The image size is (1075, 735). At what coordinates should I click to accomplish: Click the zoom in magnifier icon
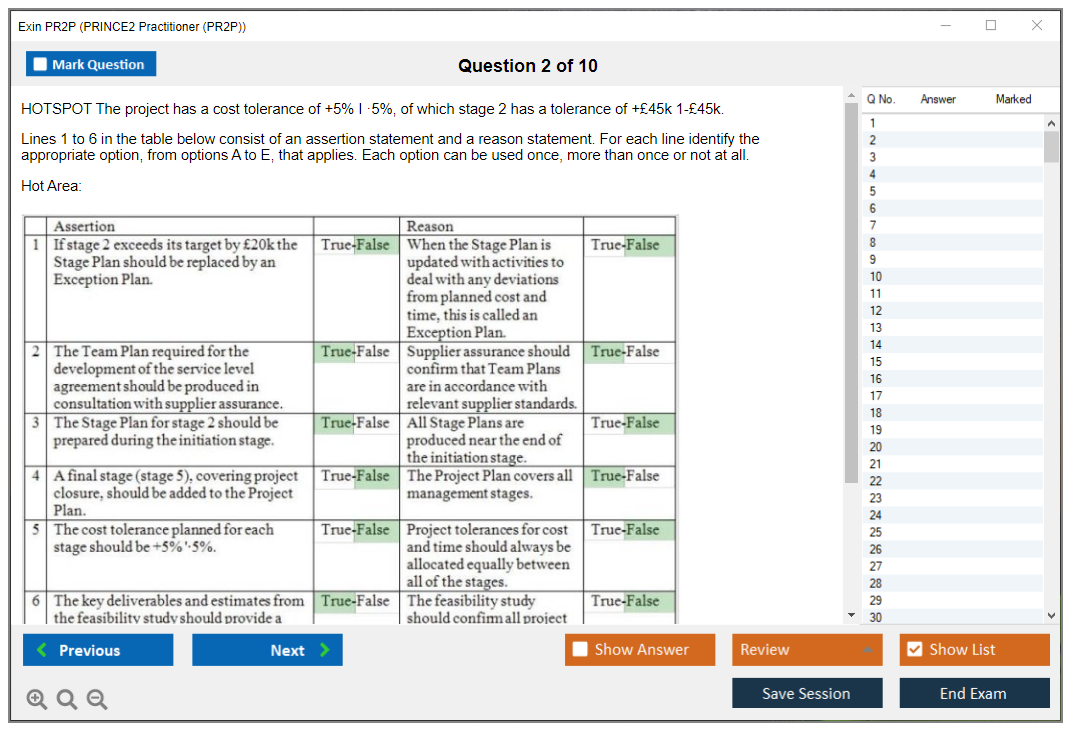click(36, 700)
